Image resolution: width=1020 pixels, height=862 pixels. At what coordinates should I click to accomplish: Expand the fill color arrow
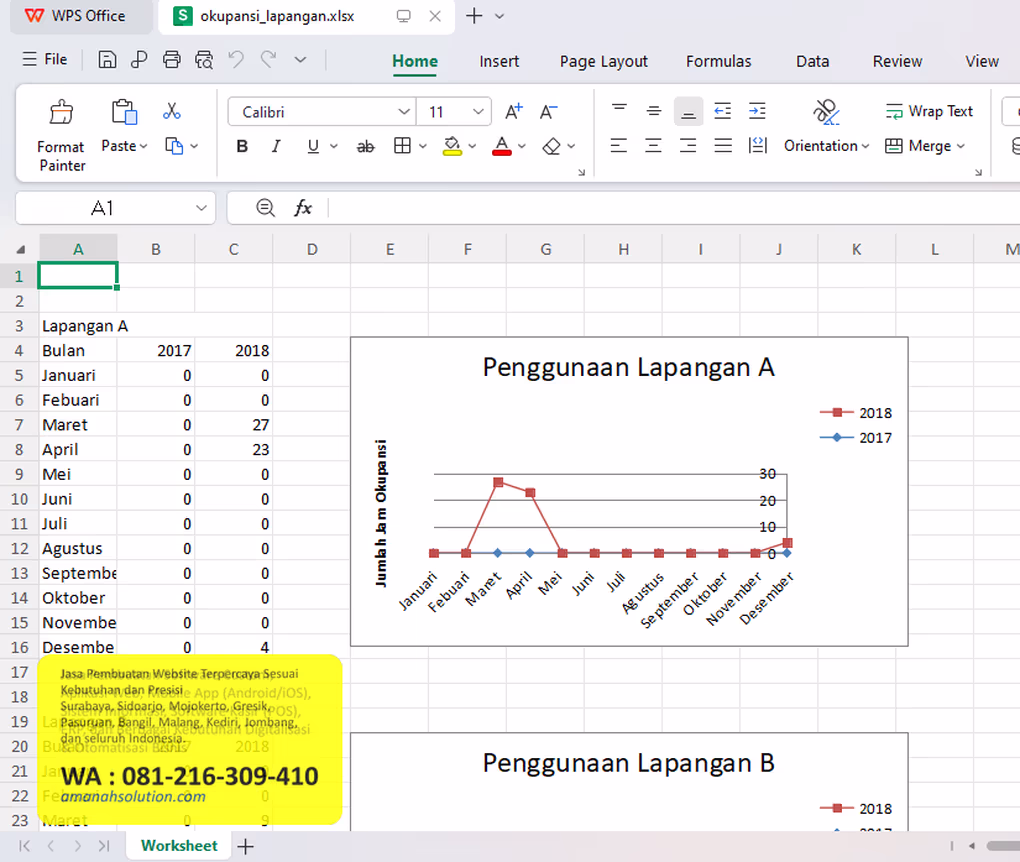[x=472, y=146]
